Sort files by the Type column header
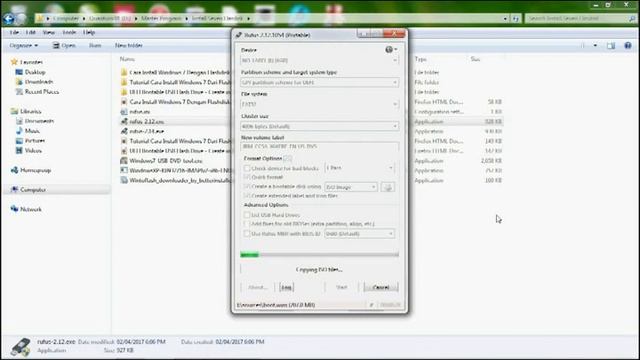Screen dimensions: 640x360 coord(420,59)
